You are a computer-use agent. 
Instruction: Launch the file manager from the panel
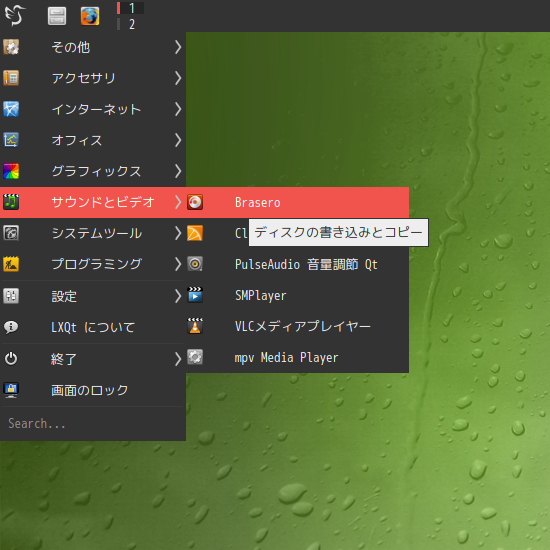click(57, 16)
